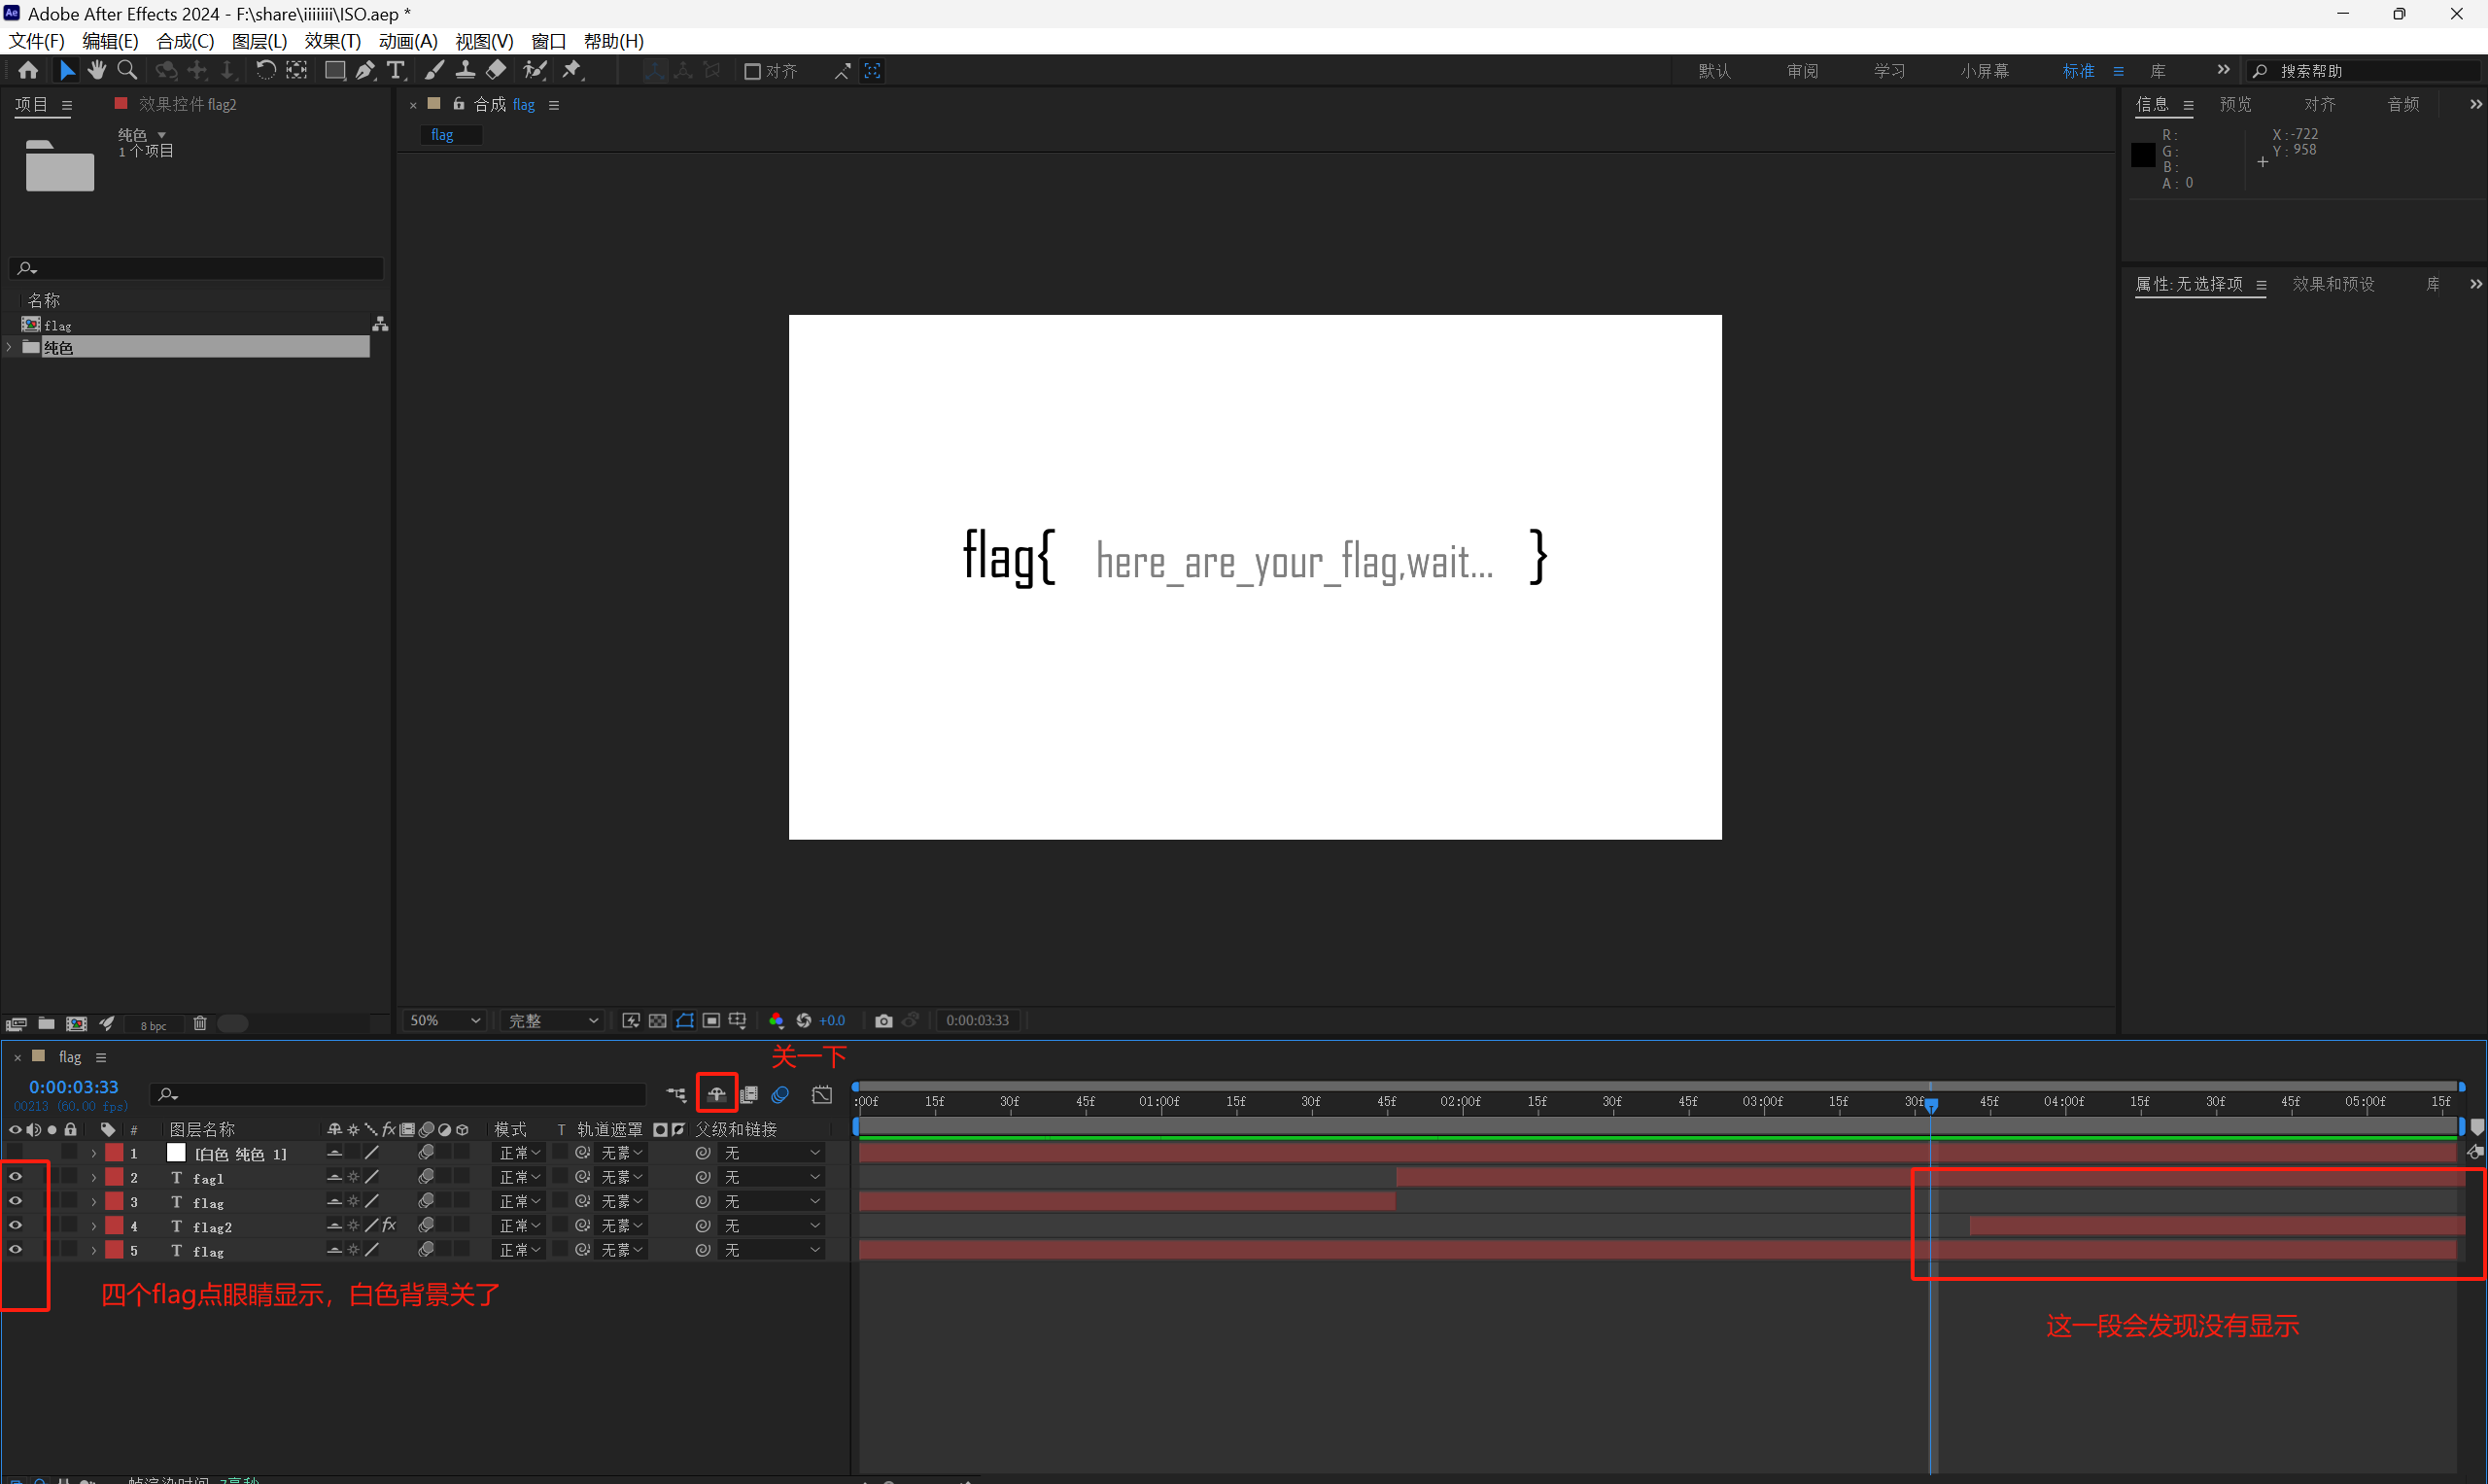This screenshot has height=1484, width=2488.
Task: Select the Pen tool
Action: click(366, 70)
